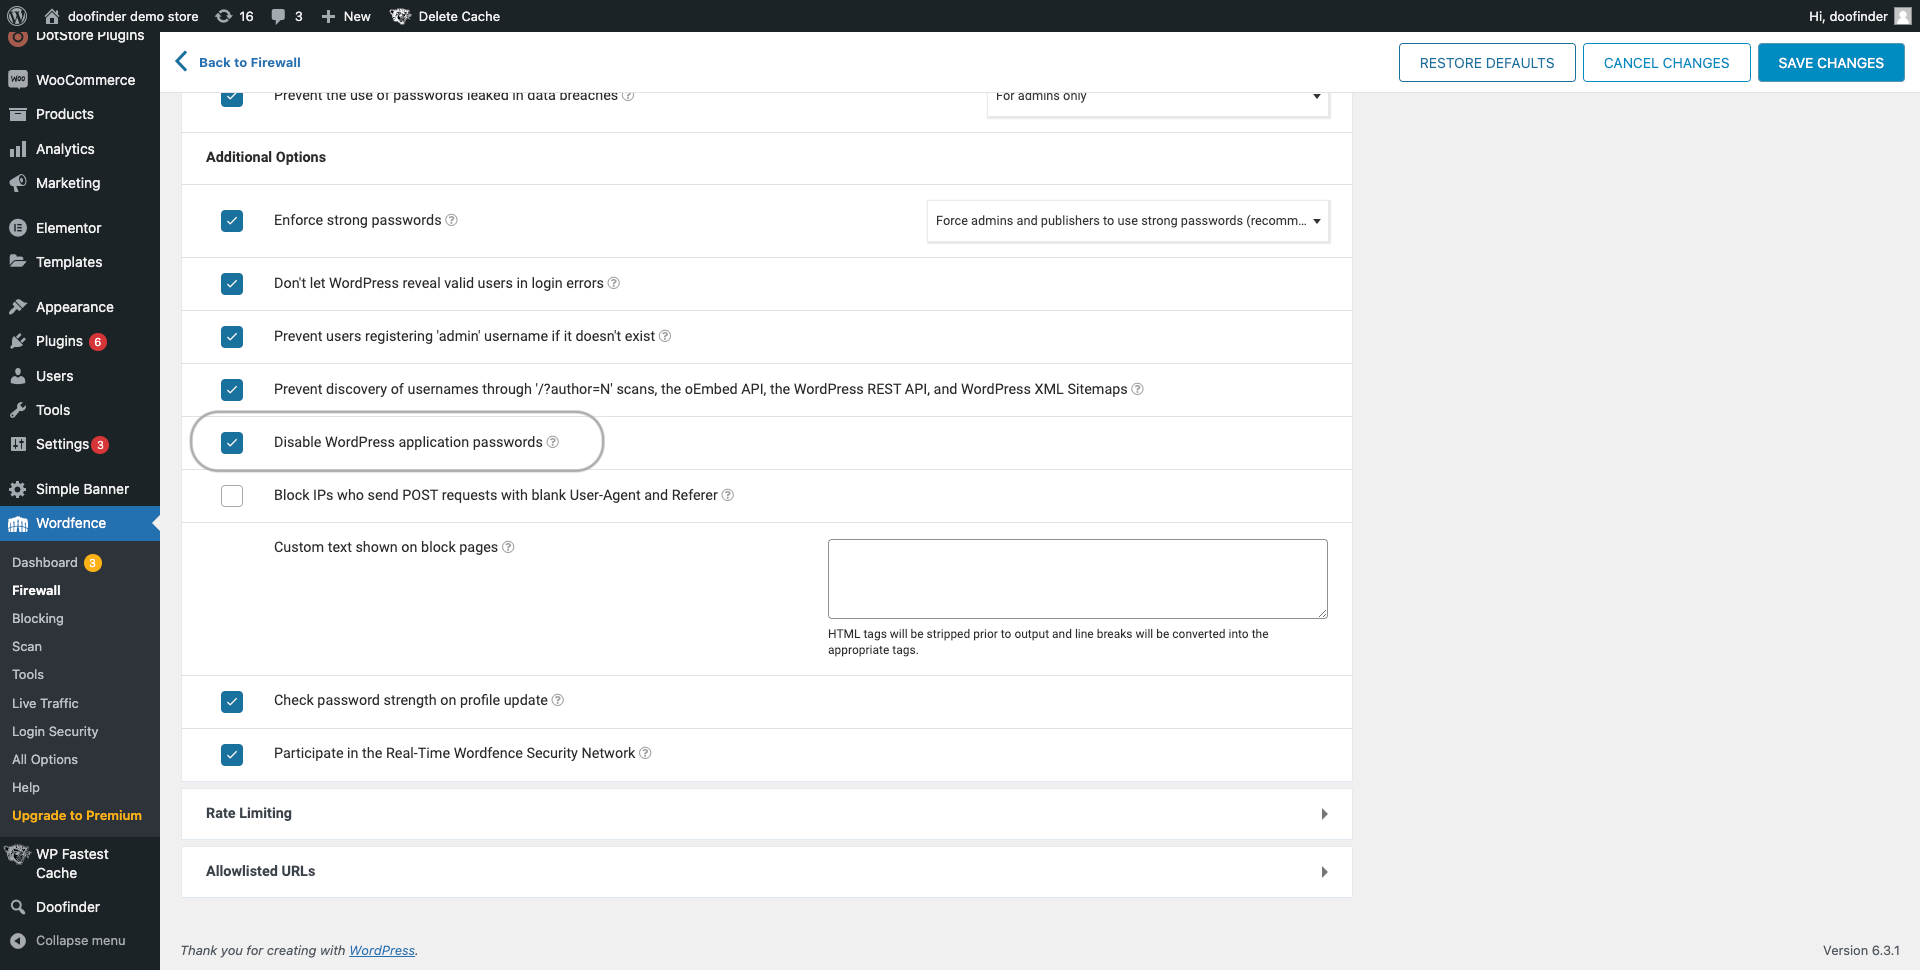Click the Cancel Changes button
The height and width of the screenshot is (970, 1920).
[1666, 63]
